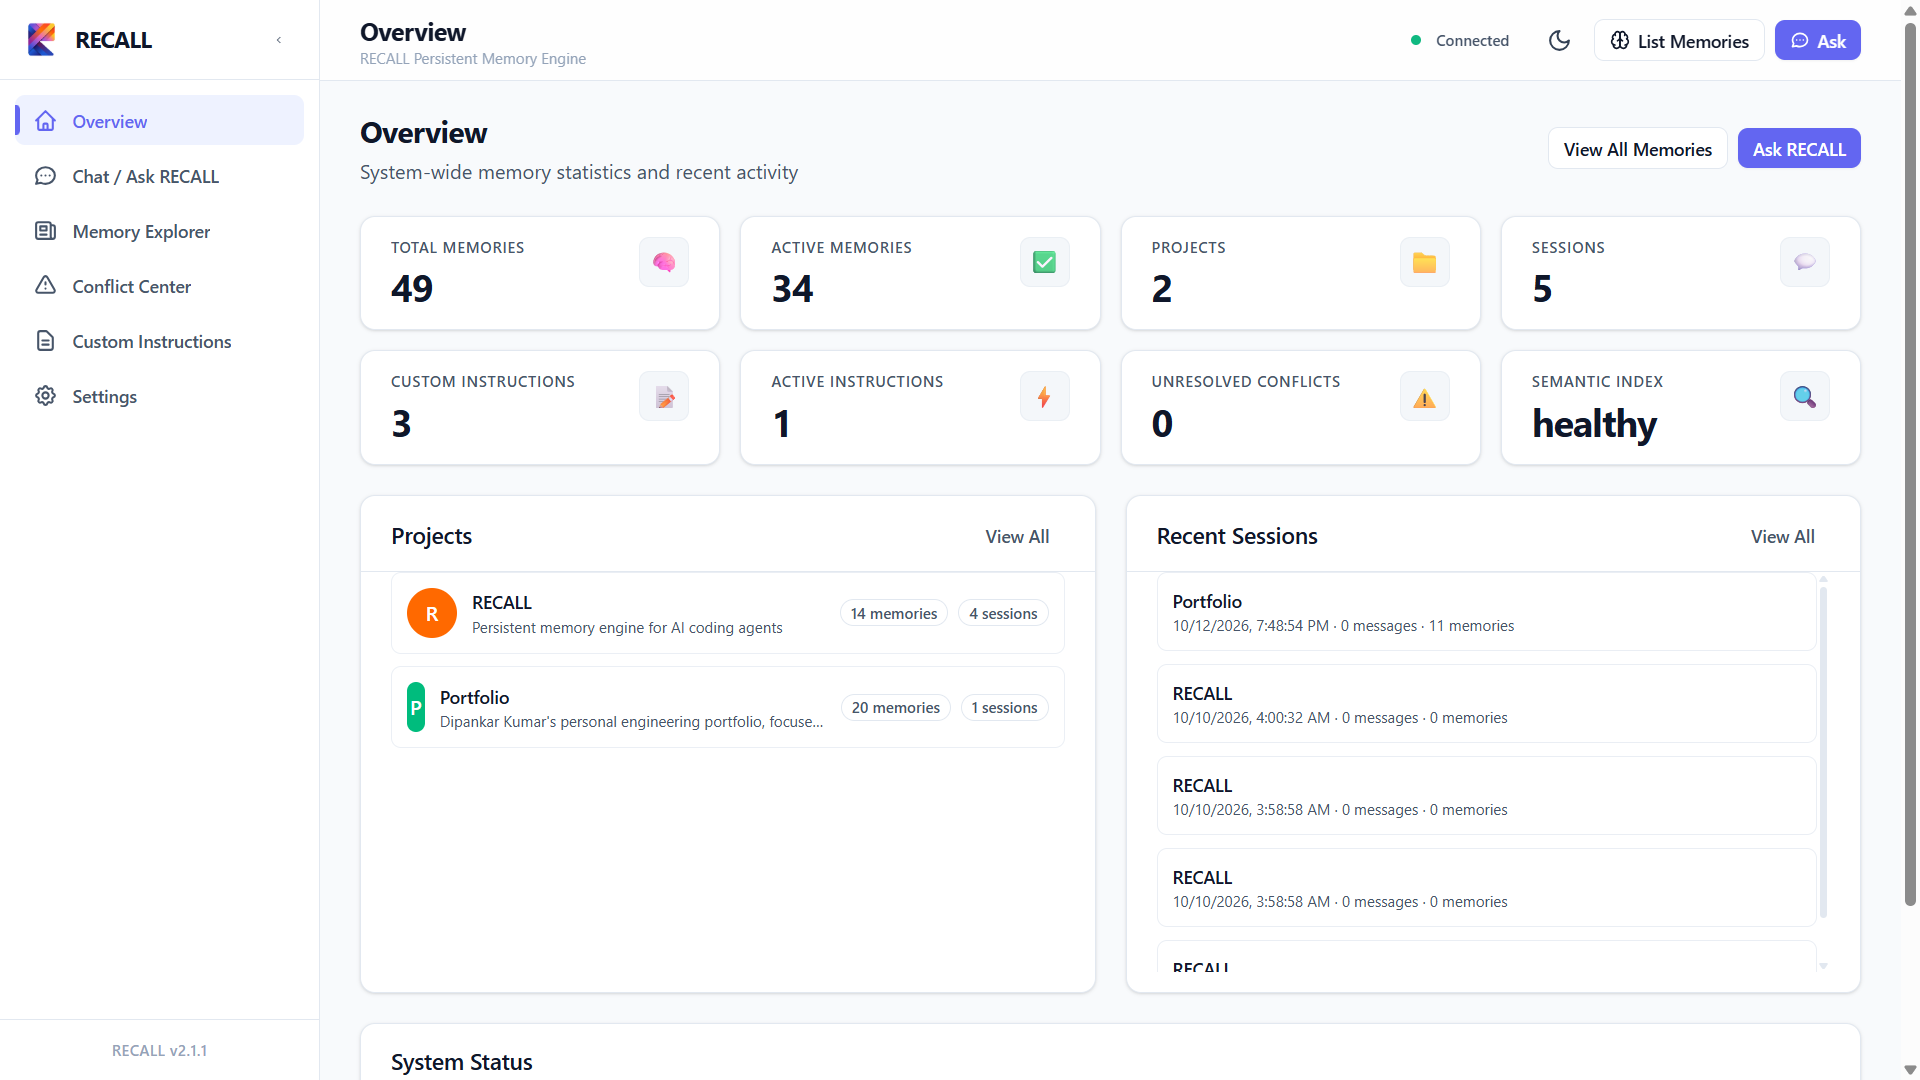Click the Ask button in the header
Image resolution: width=1920 pixels, height=1080 pixels.
(1817, 41)
